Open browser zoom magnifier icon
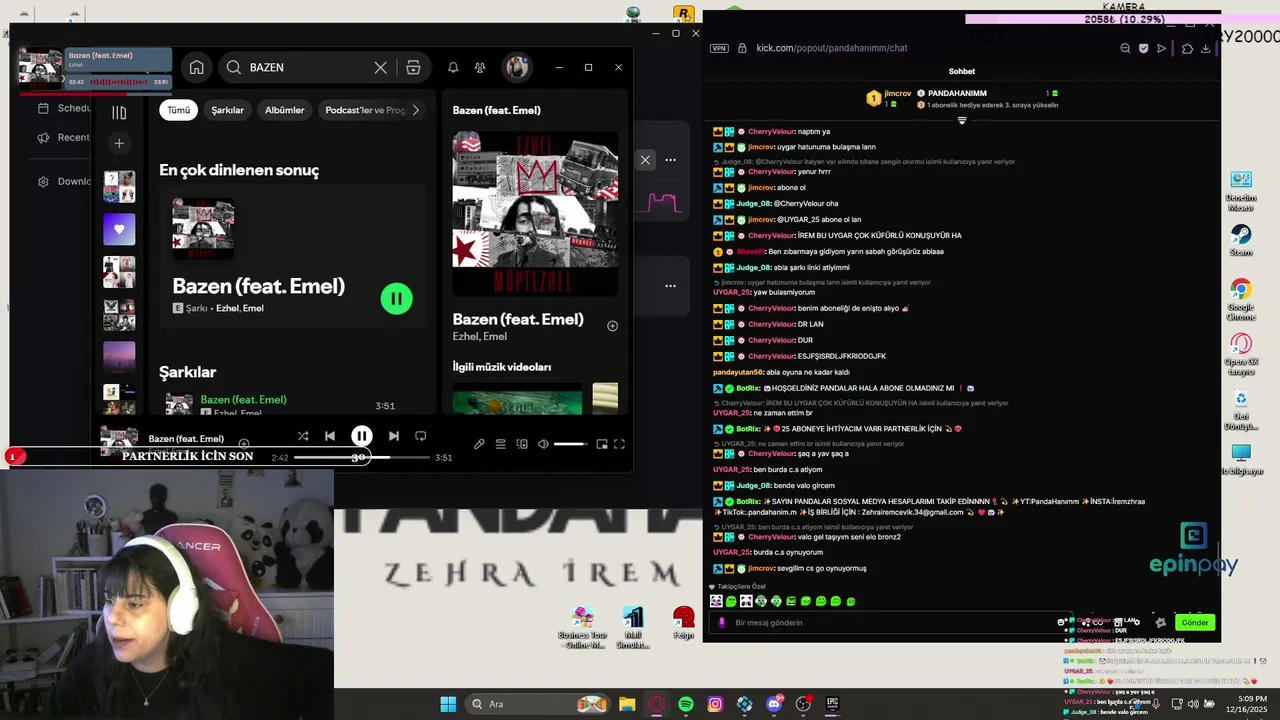 (x=1125, y=48)
